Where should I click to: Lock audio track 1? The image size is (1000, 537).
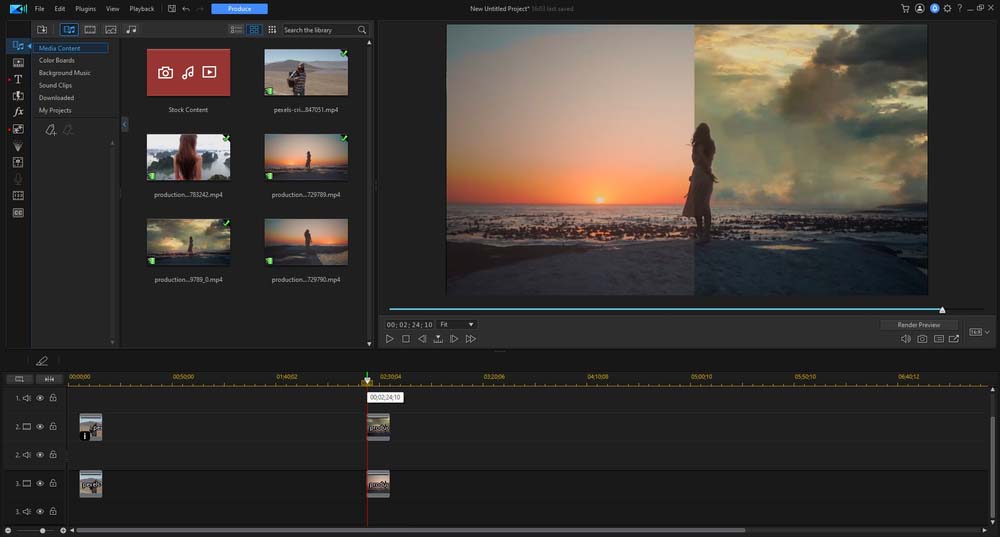click(x=53, y=398)
